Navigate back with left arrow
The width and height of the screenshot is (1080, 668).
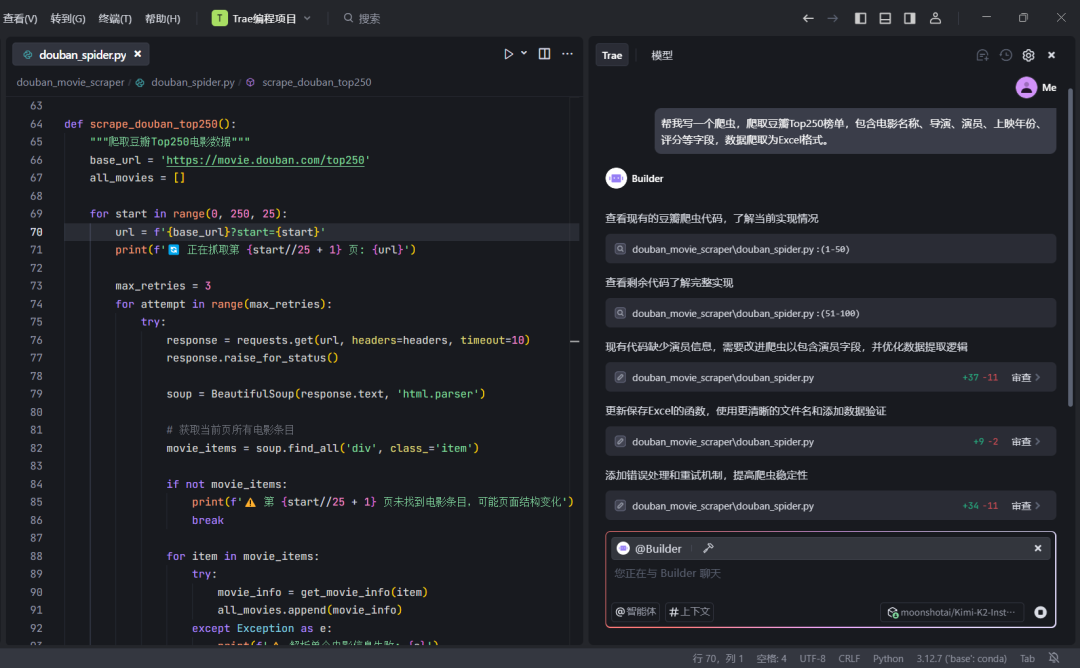808,19
